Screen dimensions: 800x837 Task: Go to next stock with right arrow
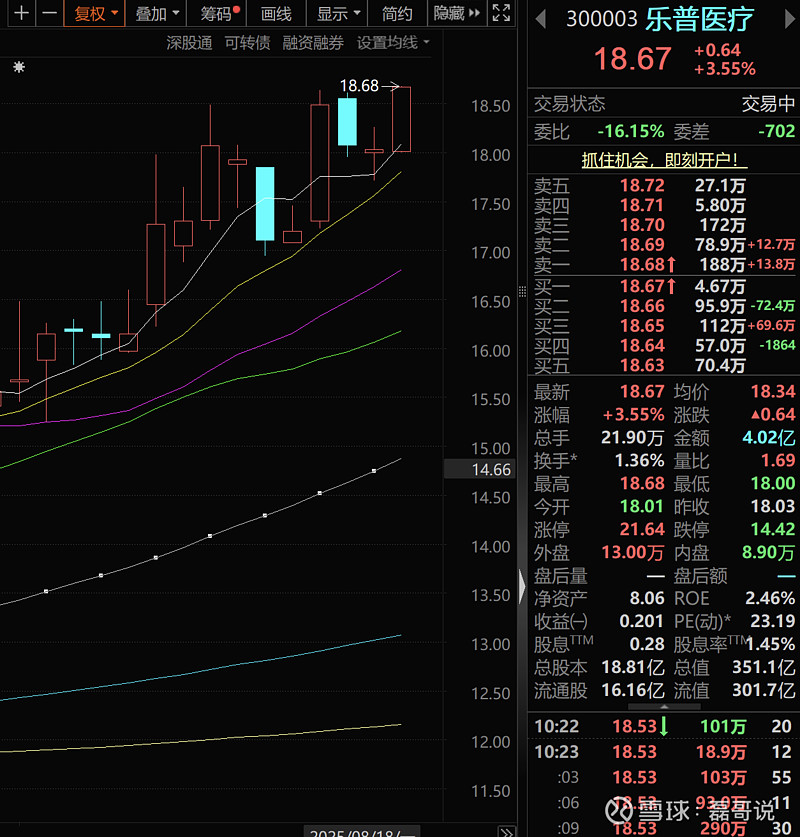tap(790, 19)
